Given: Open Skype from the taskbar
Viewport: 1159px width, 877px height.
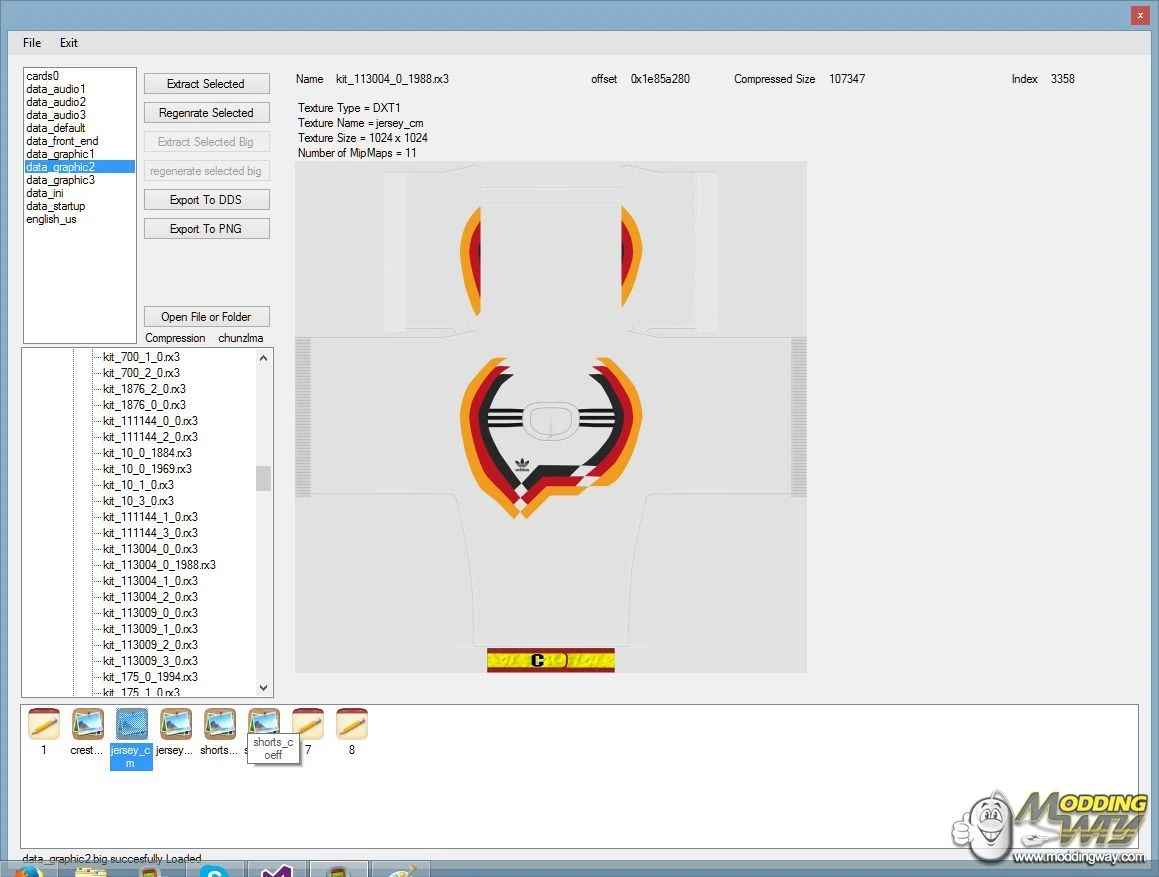Looking at the screenshot, I should [214, 870].
